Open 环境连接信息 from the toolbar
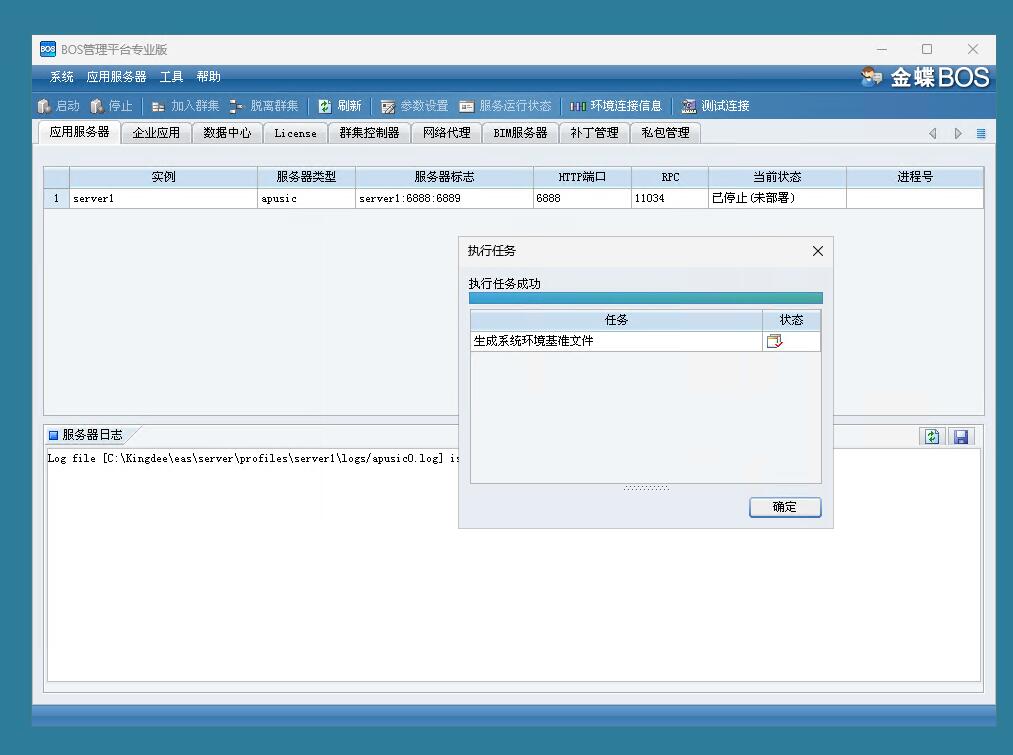Image resolution: width=1013 pixels, height=755 pixels. point(616,106)
